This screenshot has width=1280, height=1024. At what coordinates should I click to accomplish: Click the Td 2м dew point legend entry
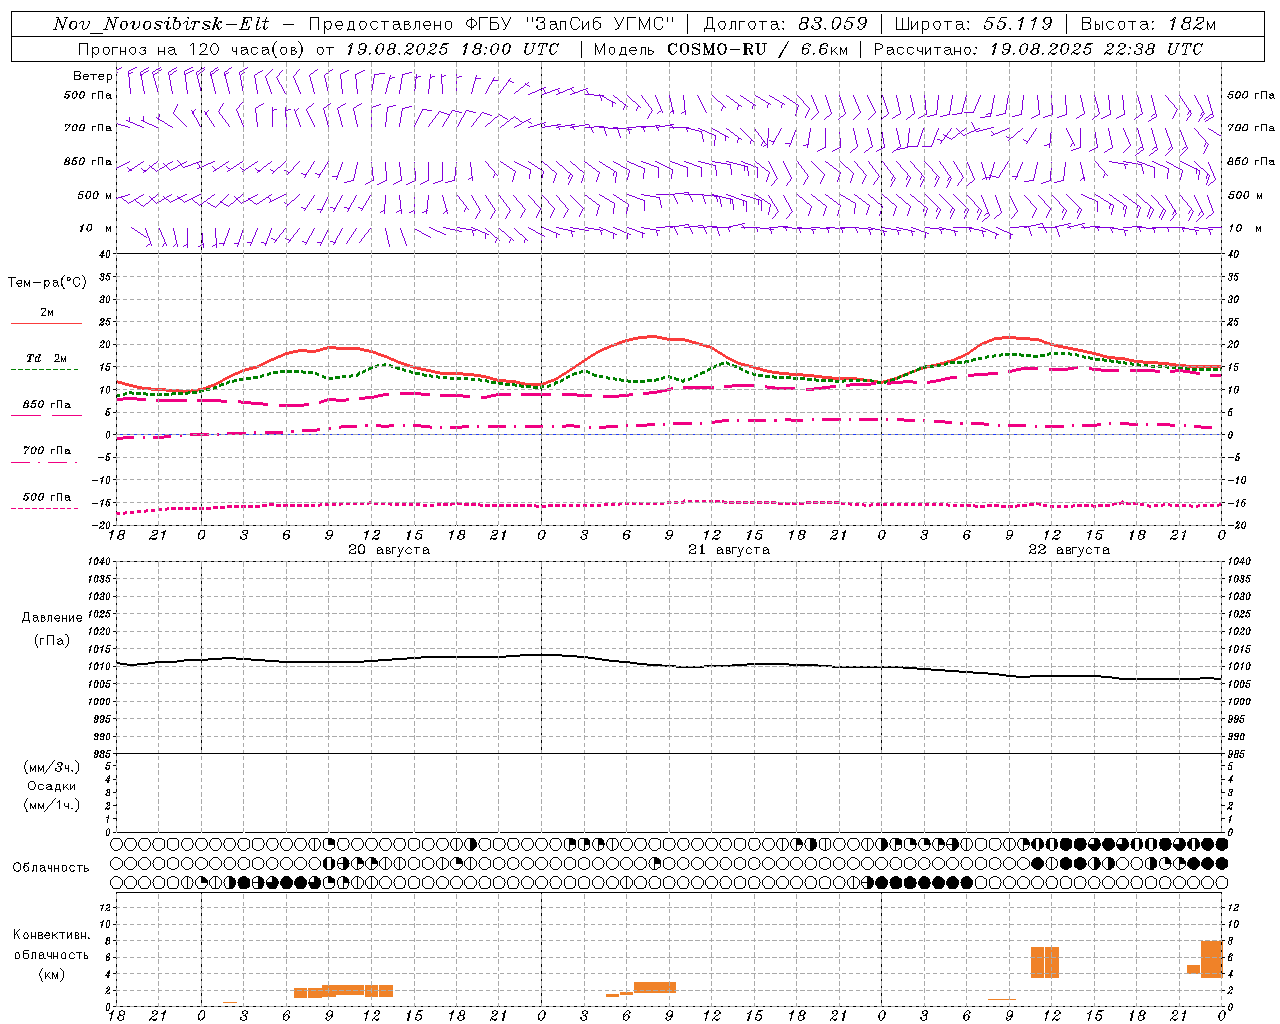coord(46,358)
